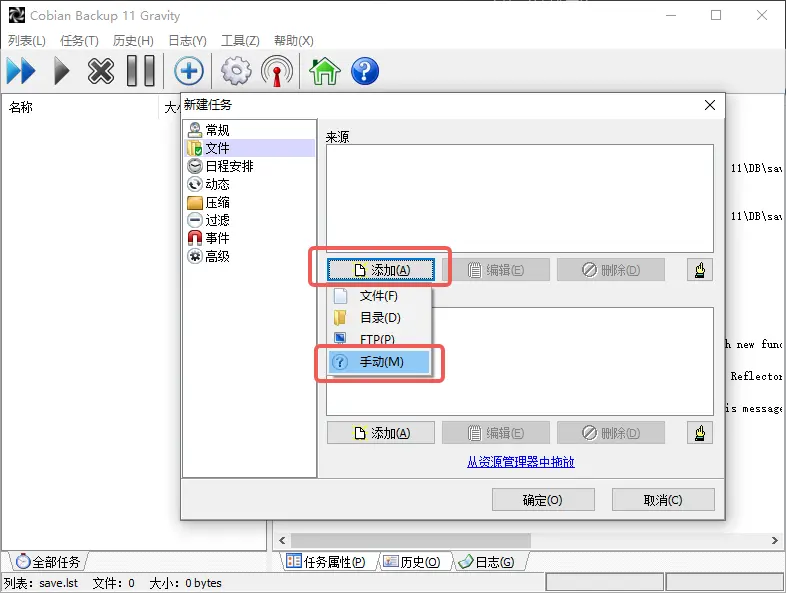
Task: Cancel with the 取消(C) button
Action: (x=663, y=500)
